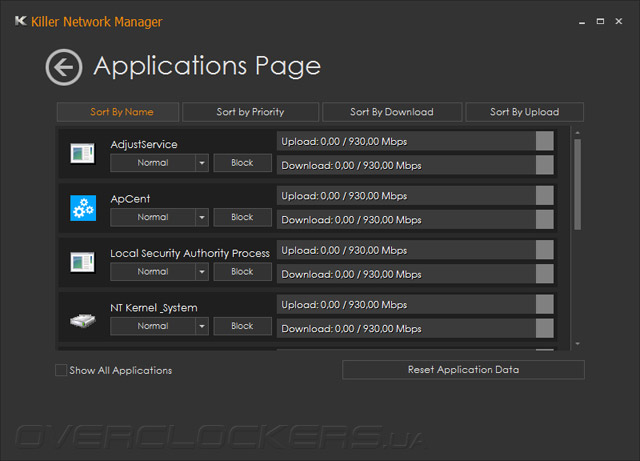Click the square beside ApCent Download bar
This screenshot has width=640, height=461.
[544, 219]
